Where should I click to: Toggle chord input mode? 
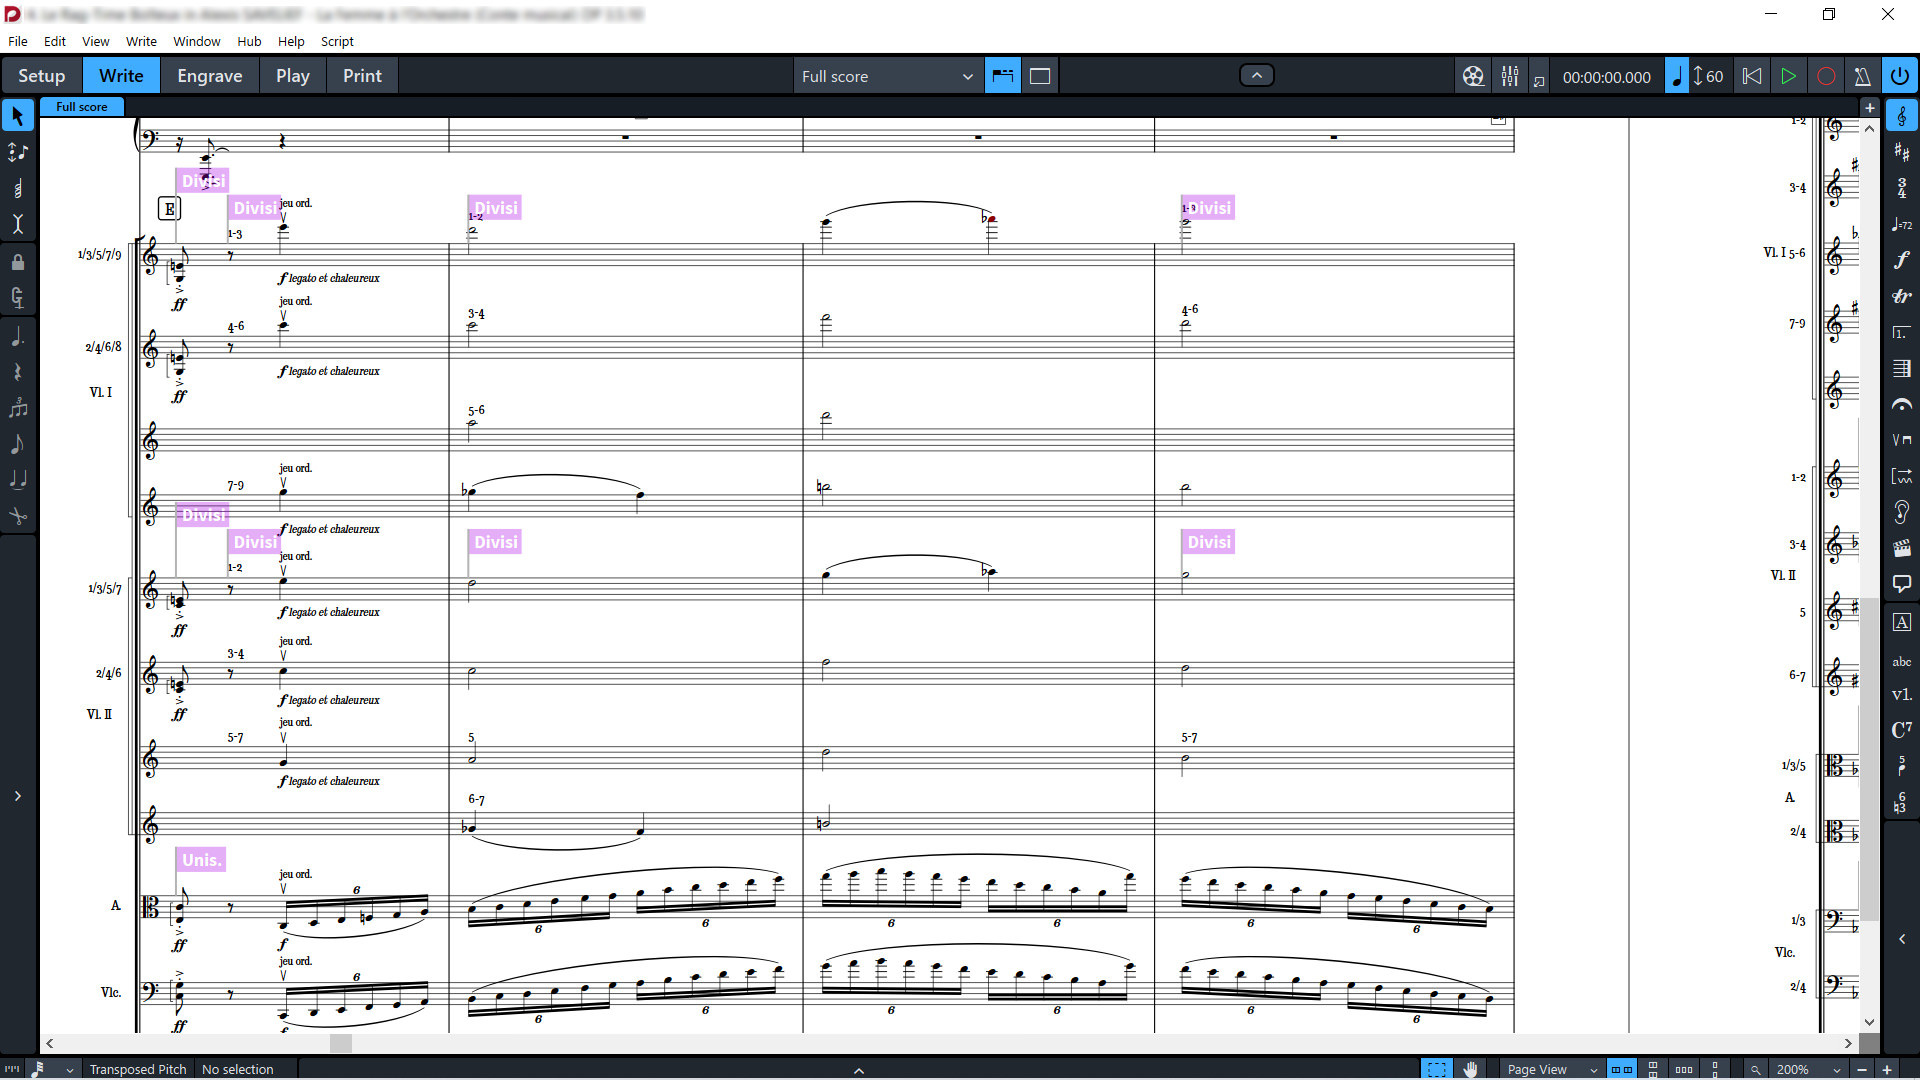tap(17, 188)
